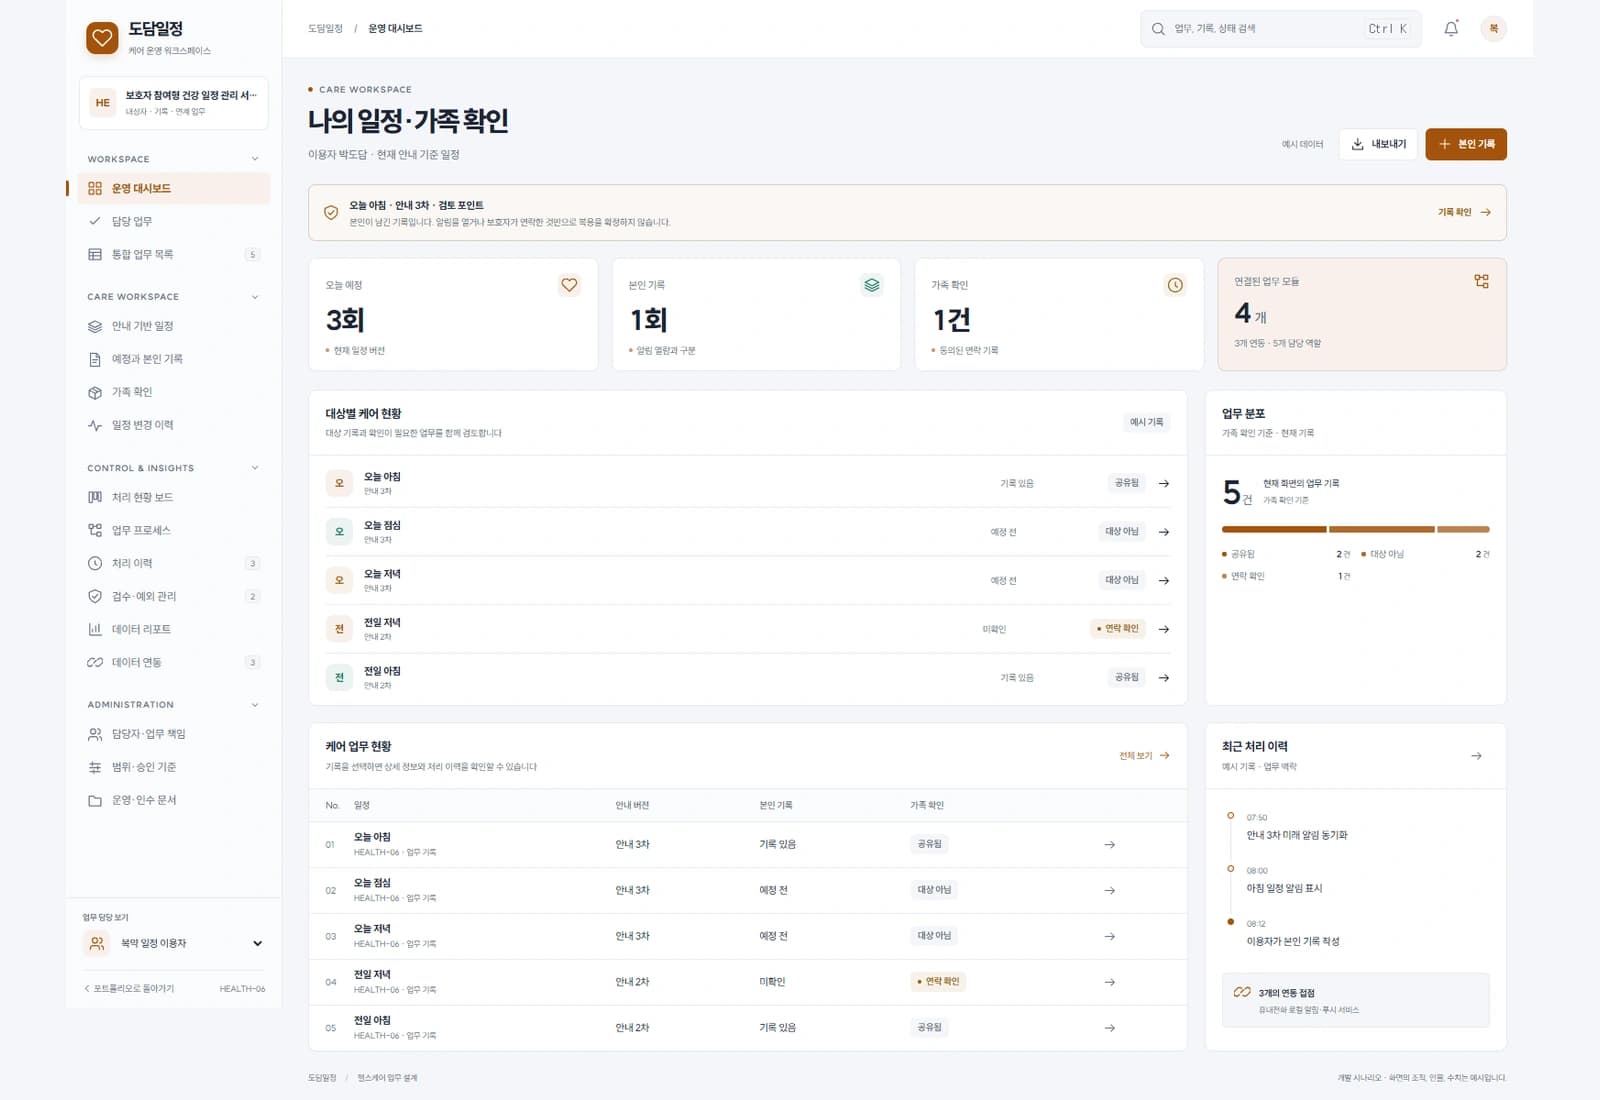Click the 도담일정 breadcrumb

325,29
